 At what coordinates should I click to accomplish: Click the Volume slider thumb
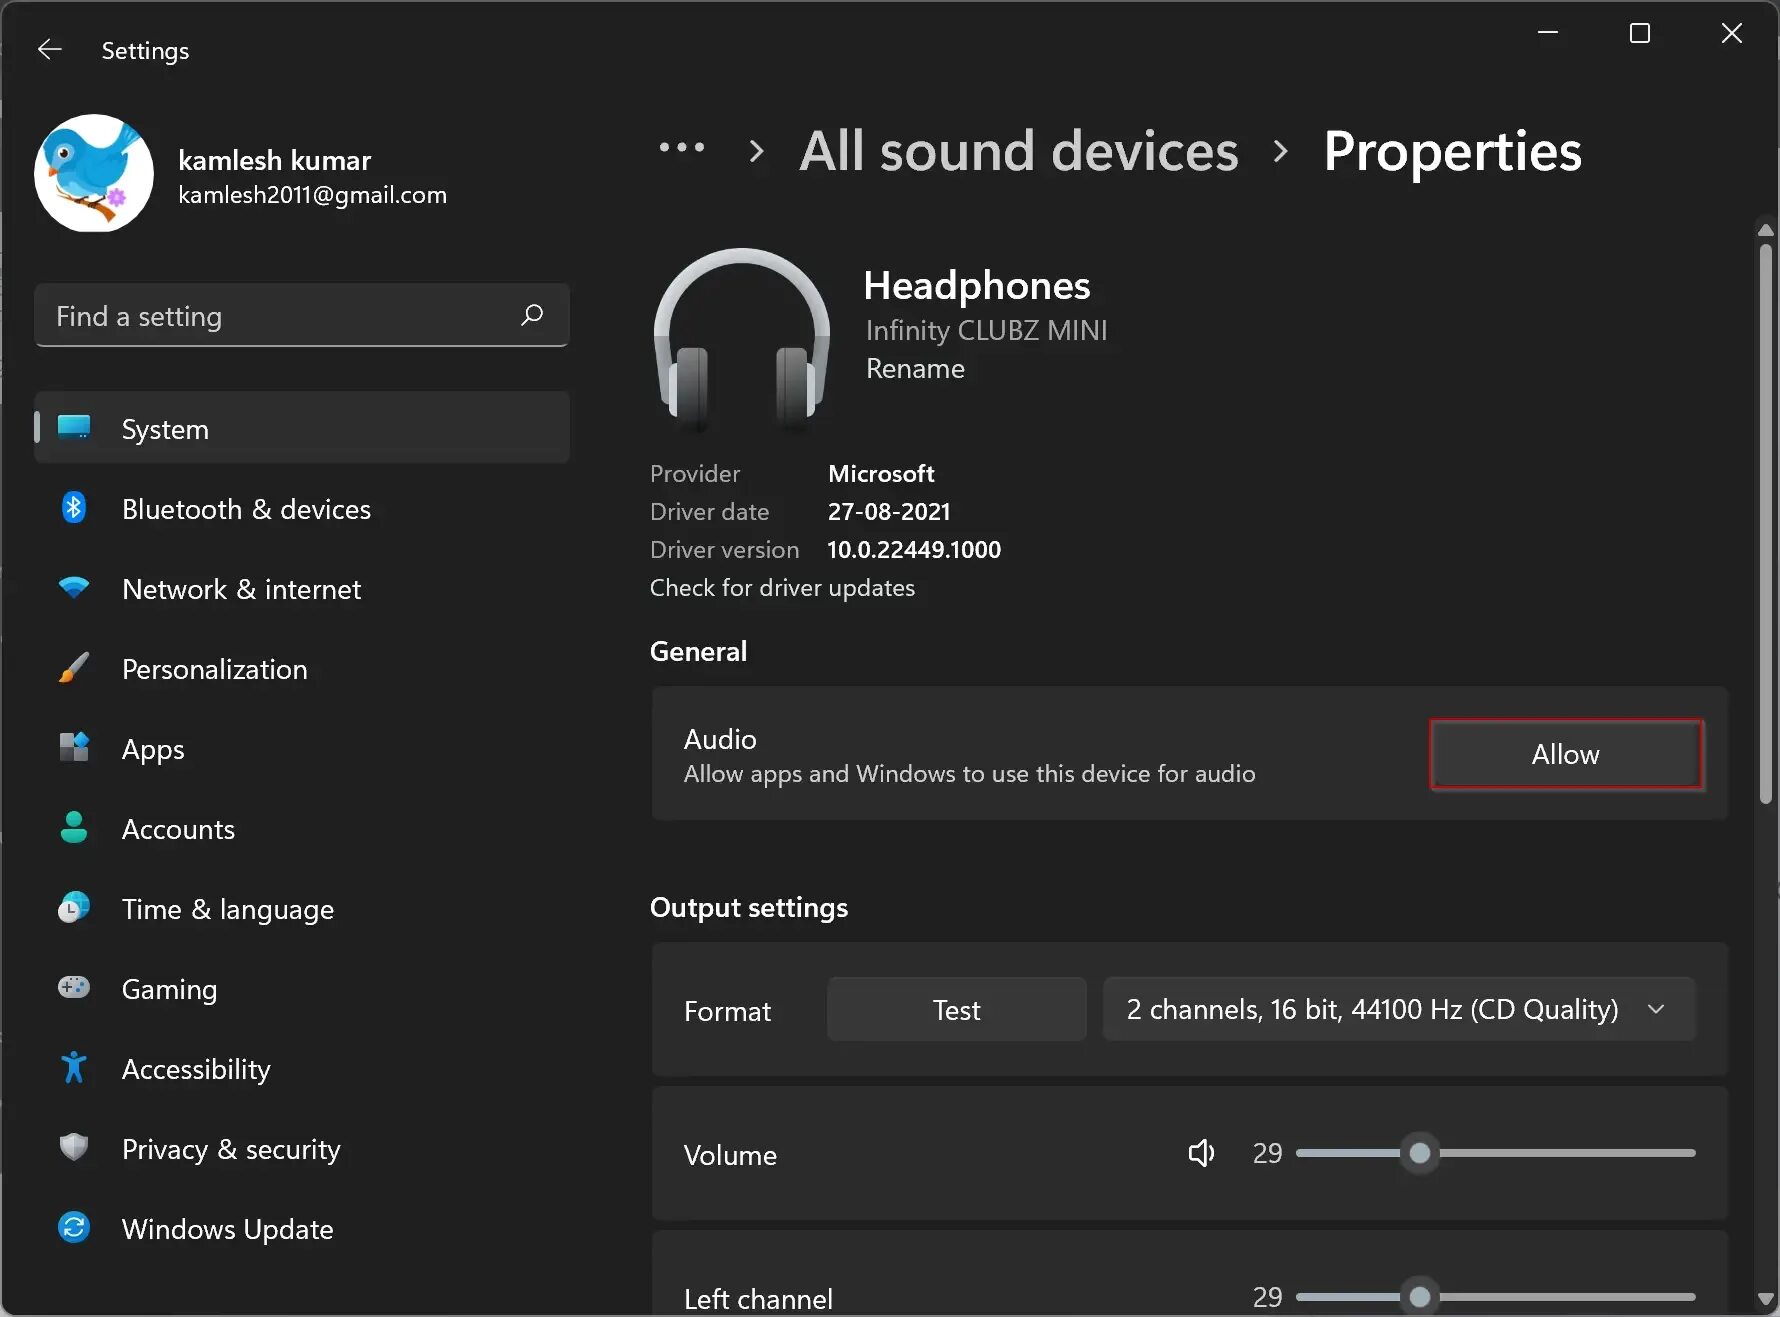pyautogui.click(x=1419, y=1153)
